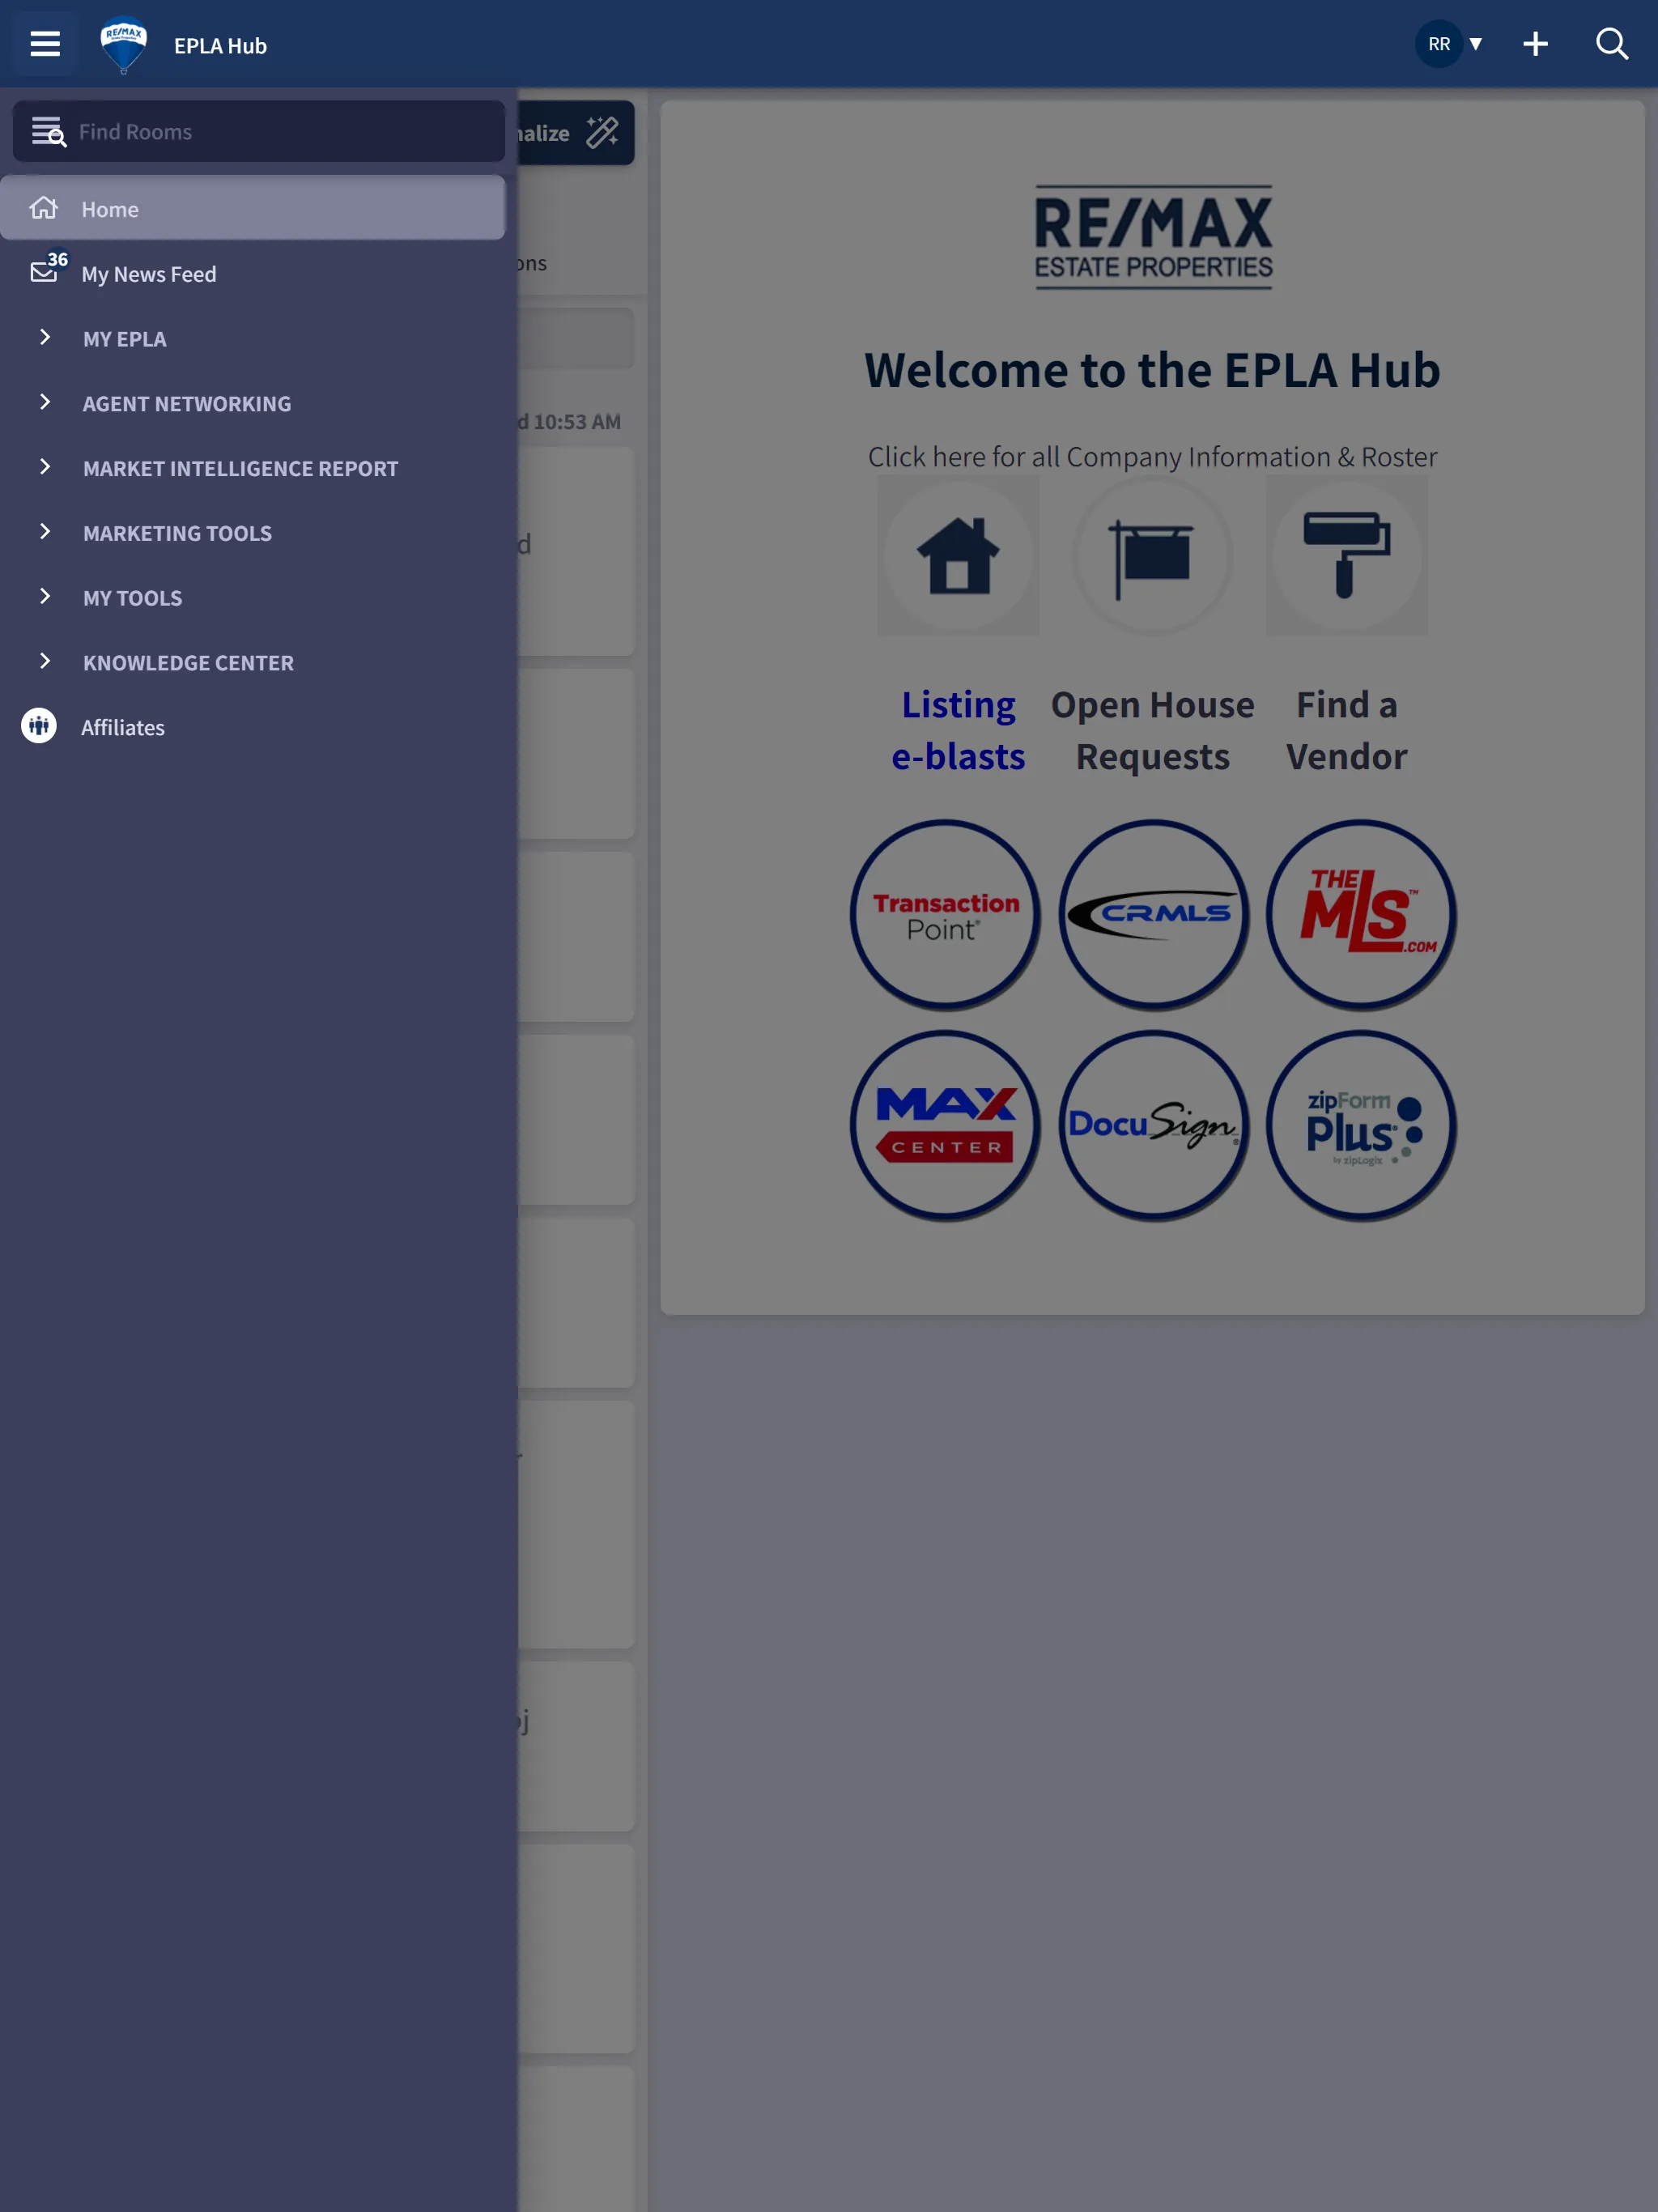Click the Welcome to the EPLA Hub heading
The height and width of the screenshot is (2212, 1658).
tap(1153, 370)
